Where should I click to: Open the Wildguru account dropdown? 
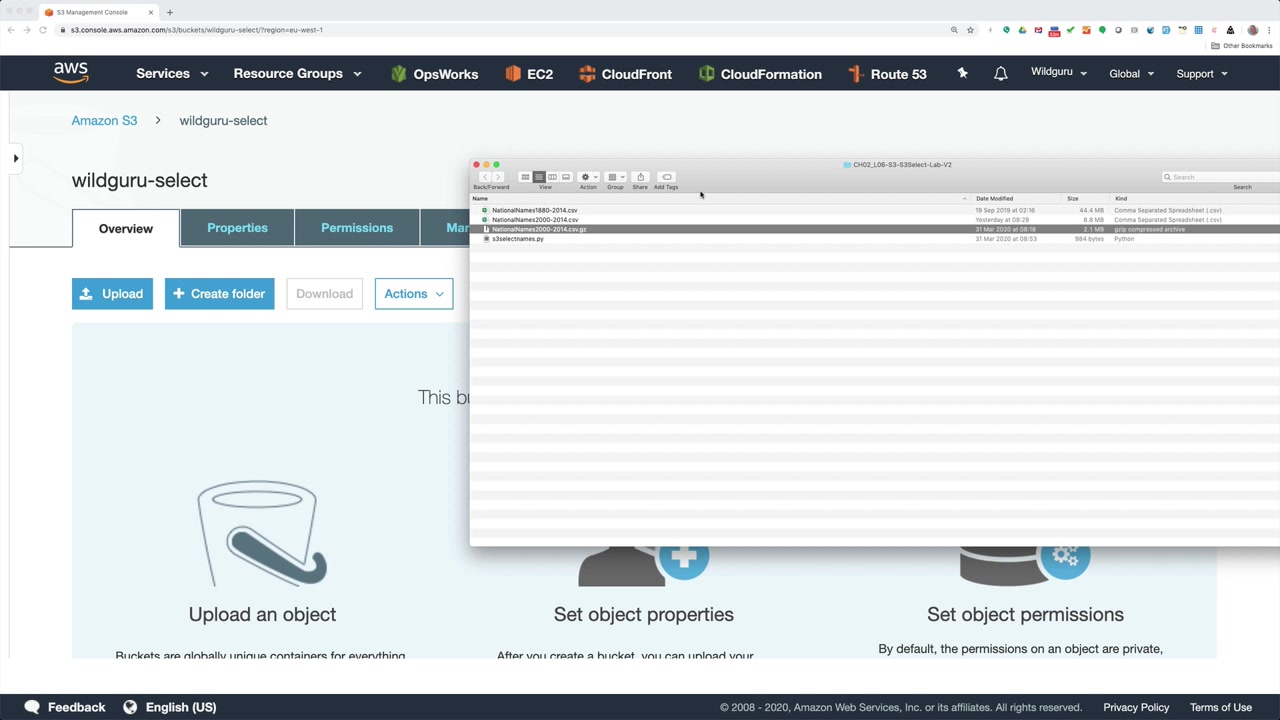[x=1059, y=73]
